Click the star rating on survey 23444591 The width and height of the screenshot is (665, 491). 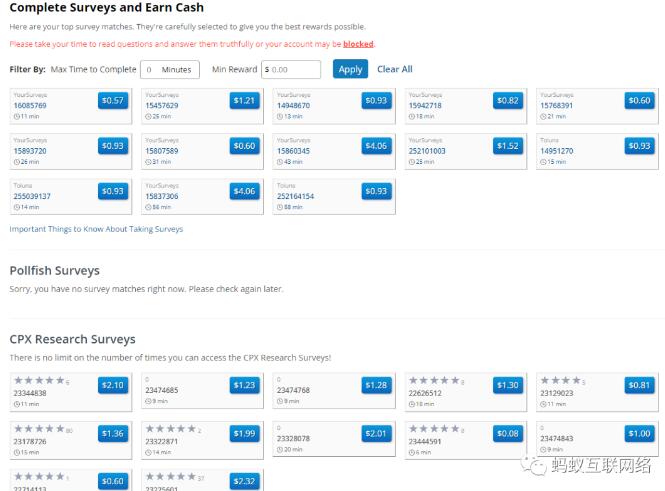pyautogui.click(x=433, y=430)
